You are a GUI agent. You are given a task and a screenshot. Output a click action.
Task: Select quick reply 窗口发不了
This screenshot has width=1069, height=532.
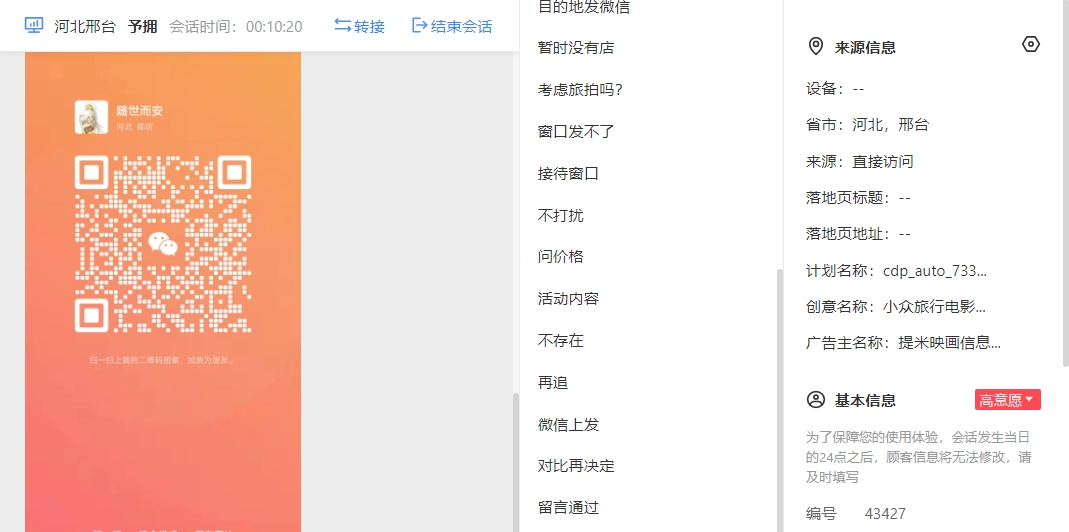point(576,132)
